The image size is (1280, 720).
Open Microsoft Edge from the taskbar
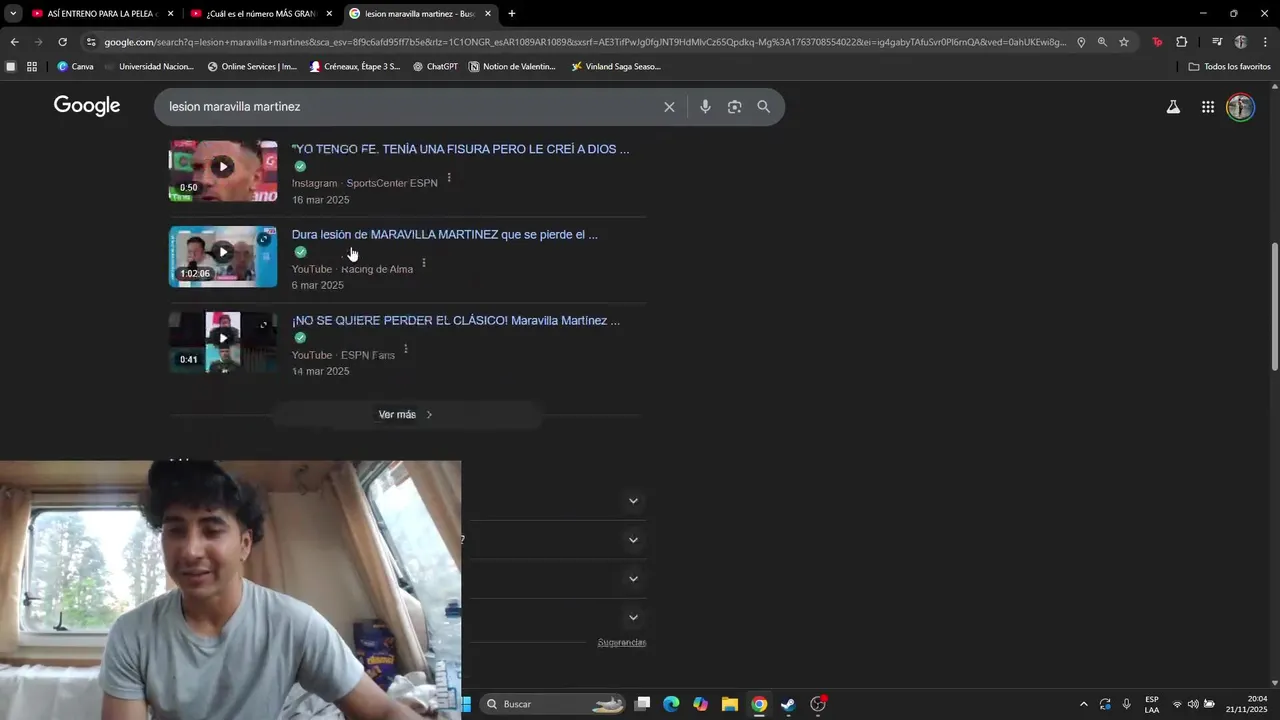point(671,704)
